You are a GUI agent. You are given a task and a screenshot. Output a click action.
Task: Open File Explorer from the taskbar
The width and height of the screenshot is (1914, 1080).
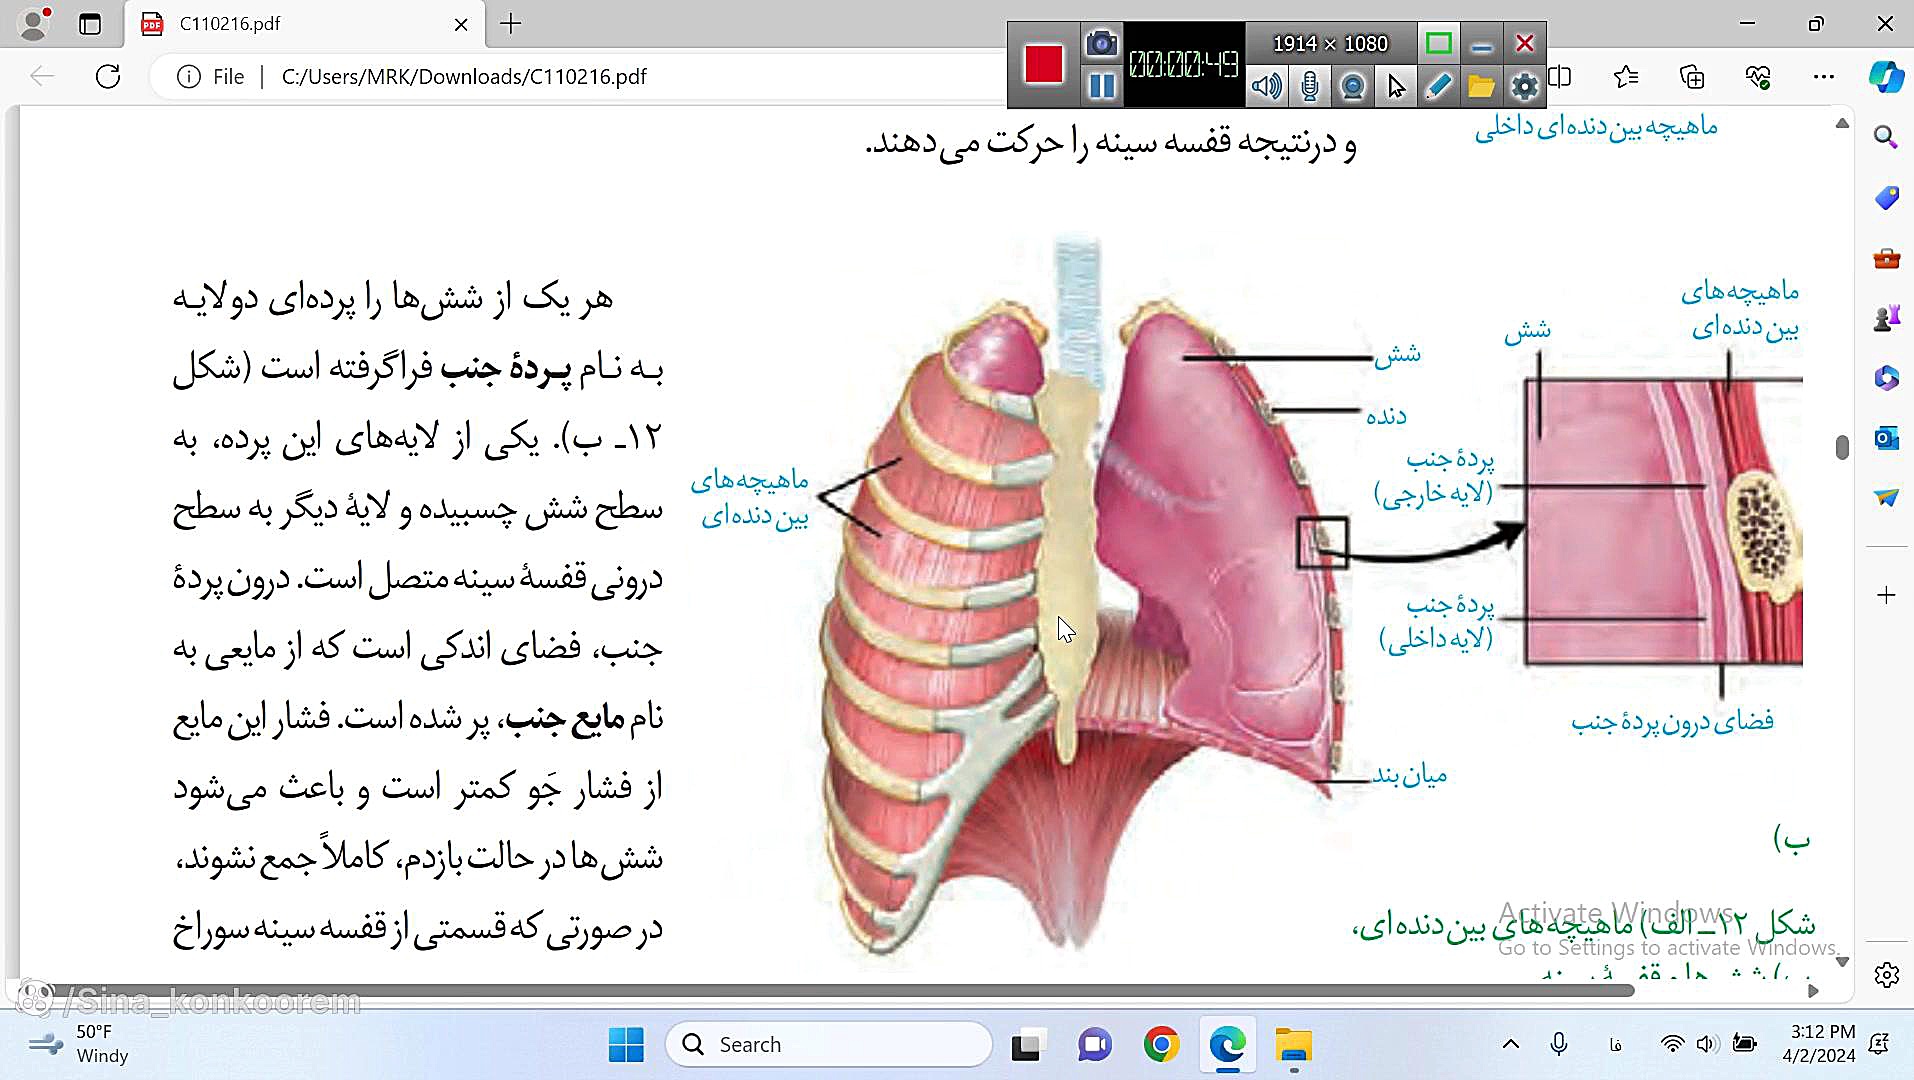click(x=1294, y=1045)
